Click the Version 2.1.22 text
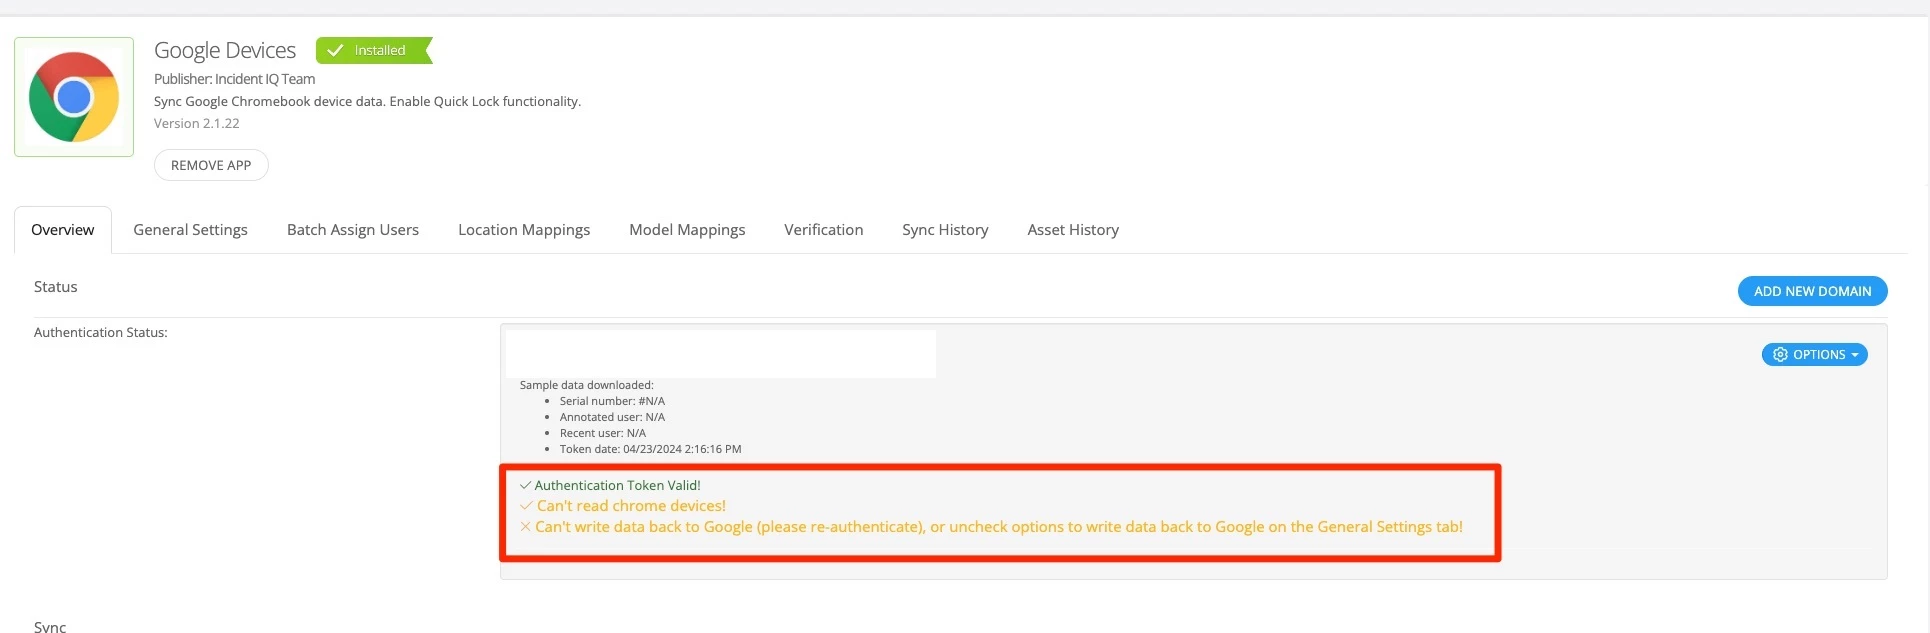 click(x=196, y=123)
